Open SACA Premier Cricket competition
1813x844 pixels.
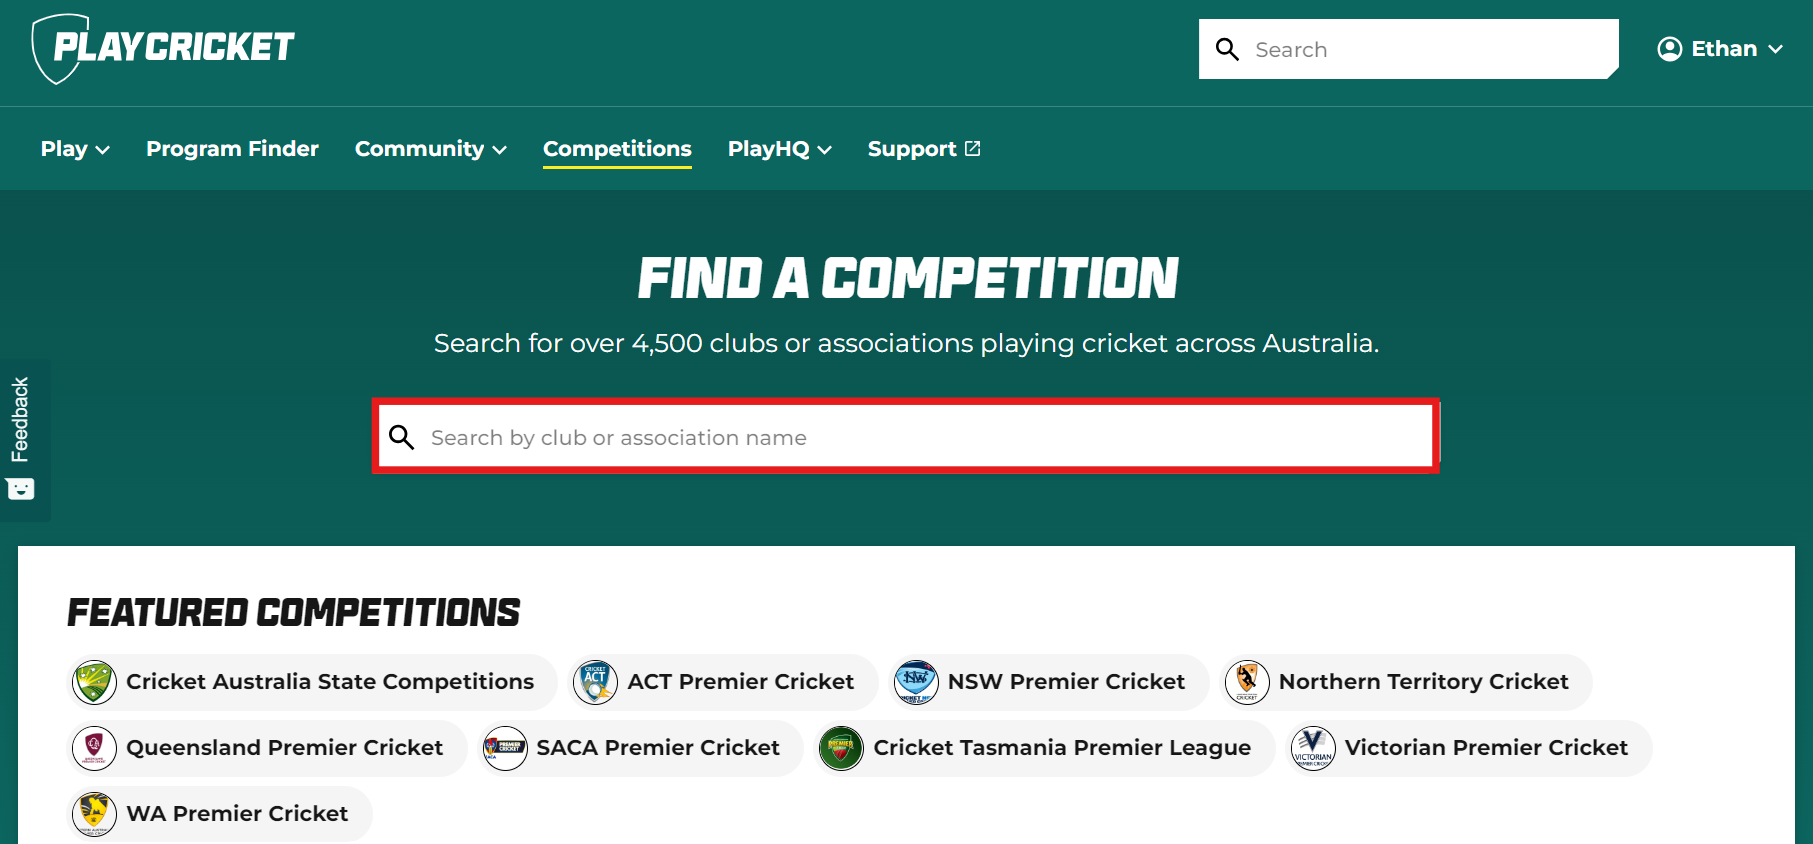[x=640, y=748]
